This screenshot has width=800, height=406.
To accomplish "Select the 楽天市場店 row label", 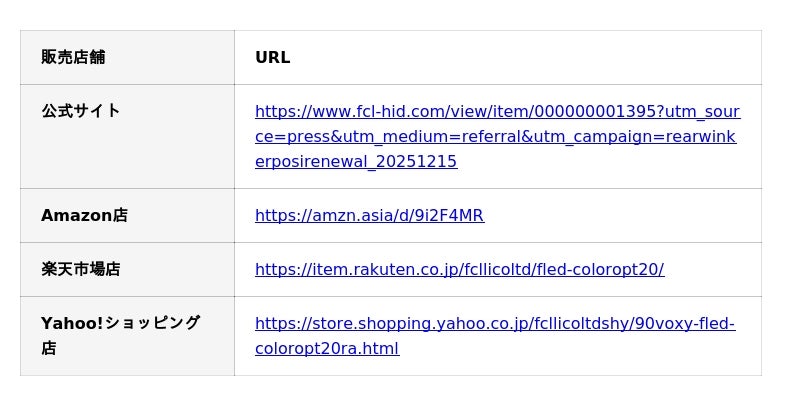I will [80, 270].
